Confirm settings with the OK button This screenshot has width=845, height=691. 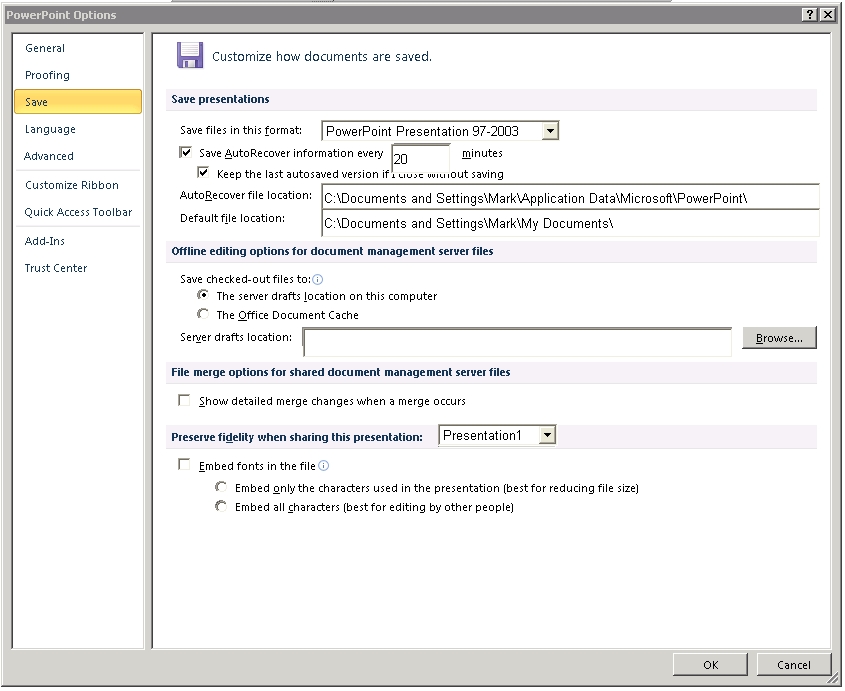[710, 665]
